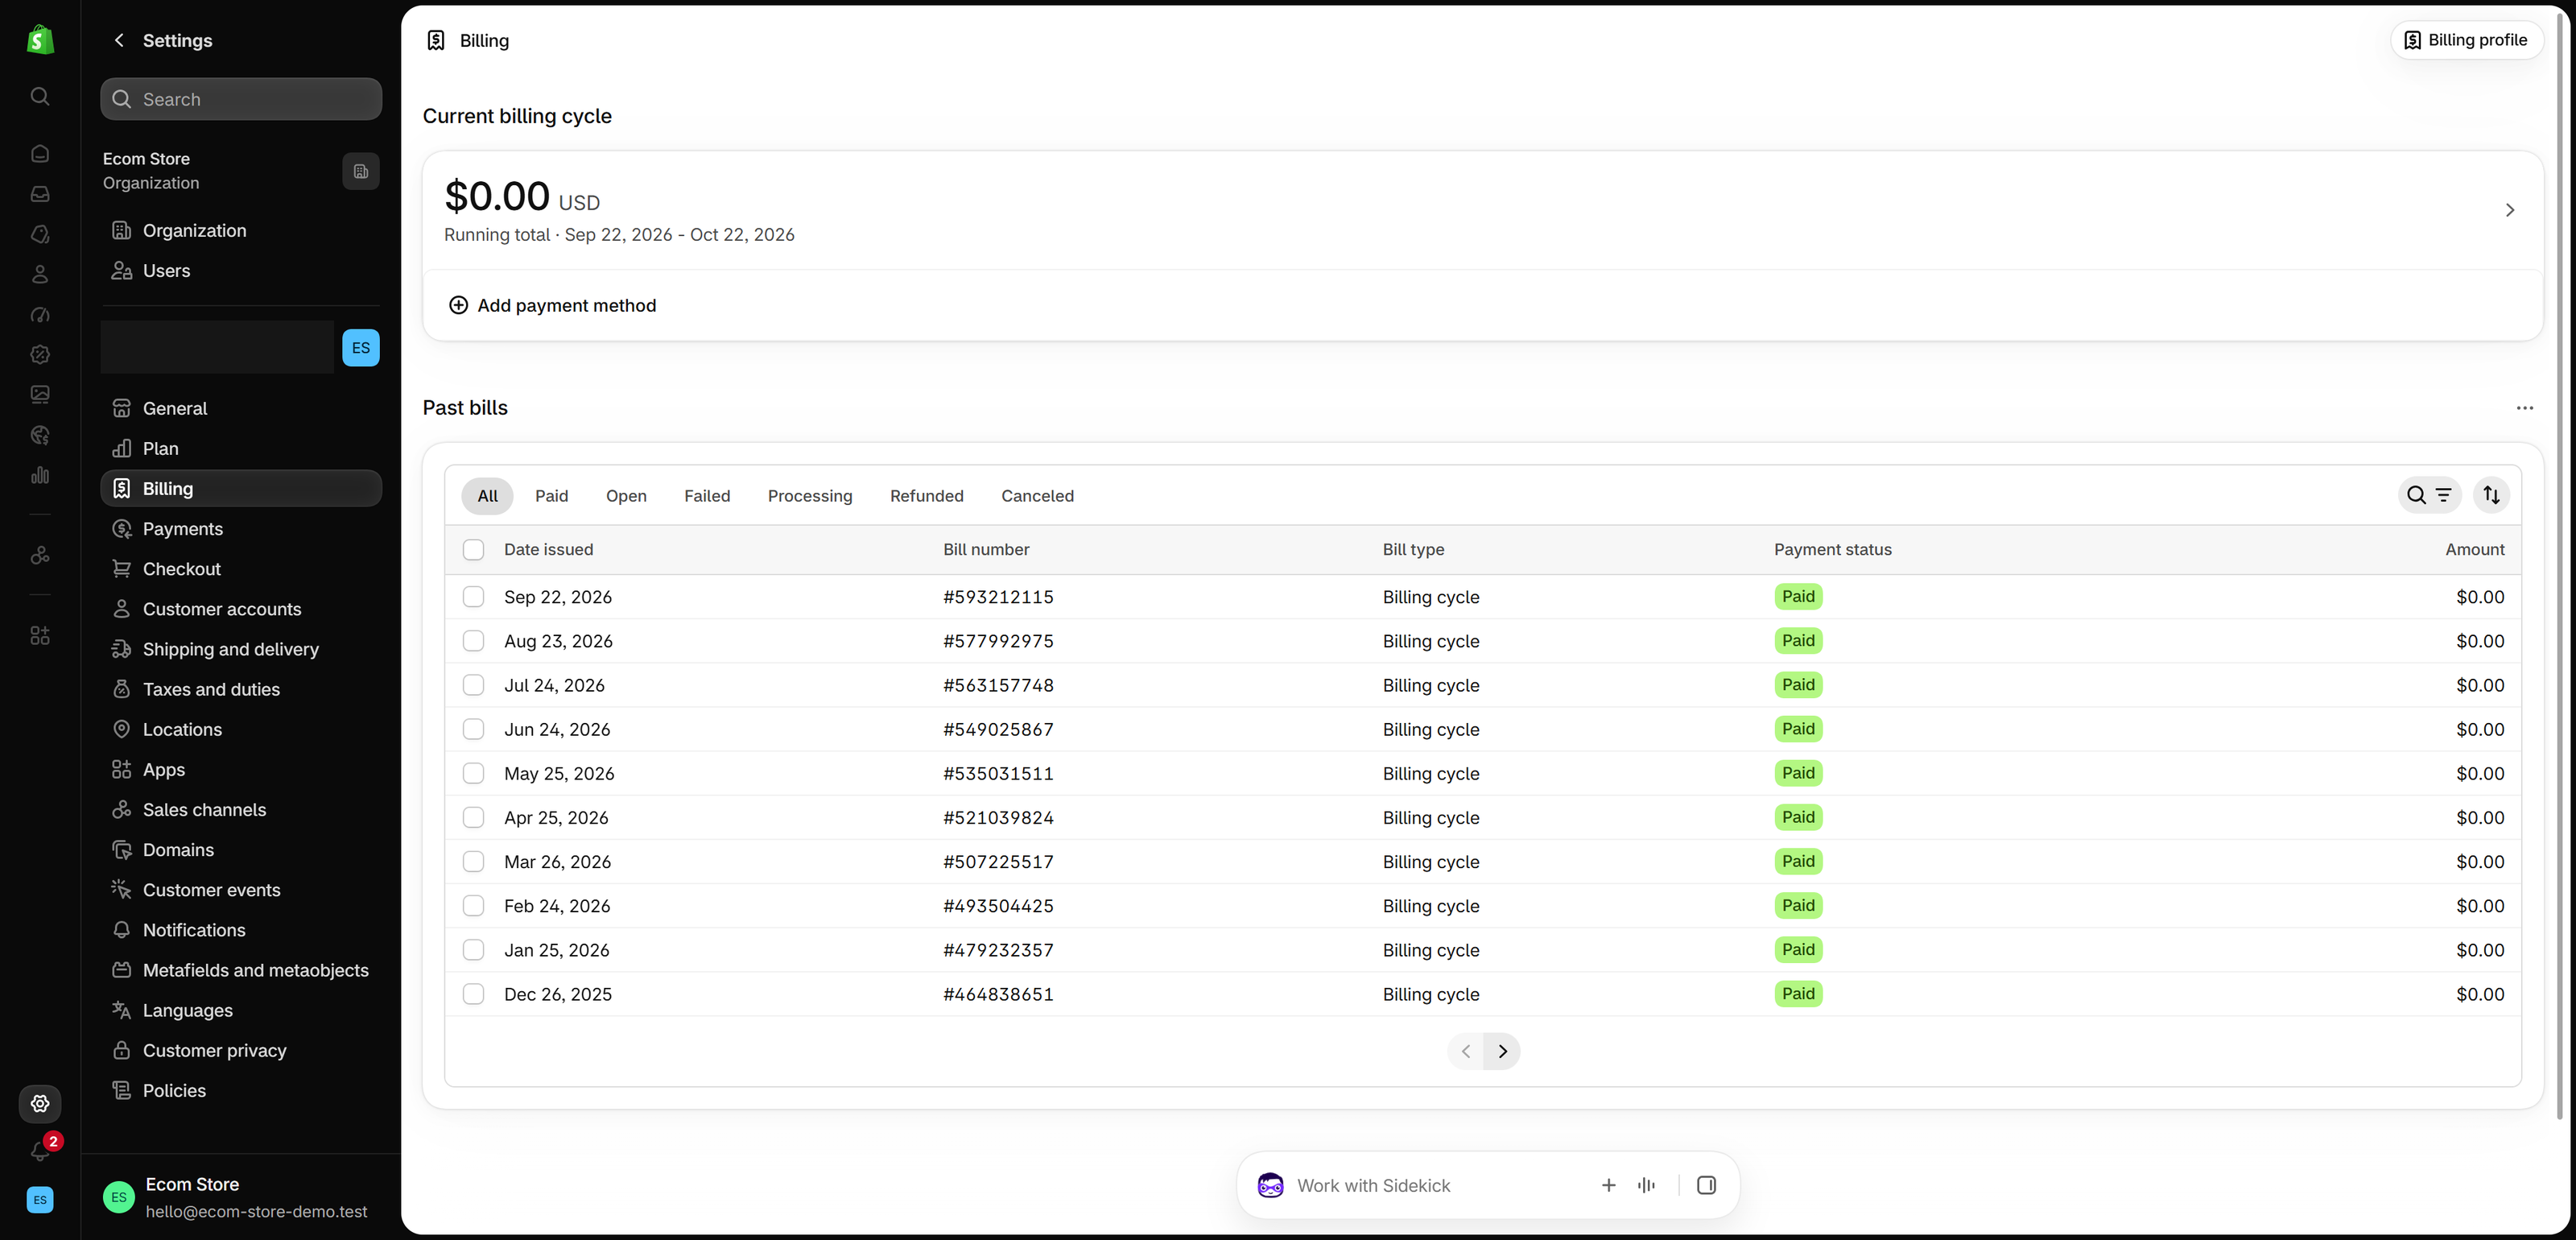This screenshot has width=2576, height=1240.
Task: Click the settings Search field
Action: point(241,99)
